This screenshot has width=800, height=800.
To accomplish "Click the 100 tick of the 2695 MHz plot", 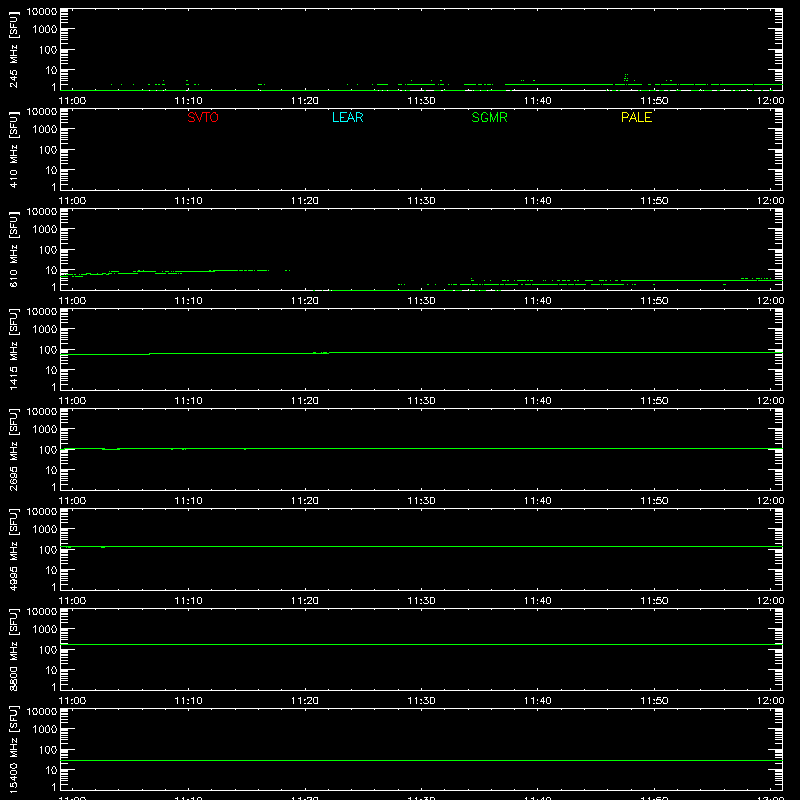I will click(48, 450).
